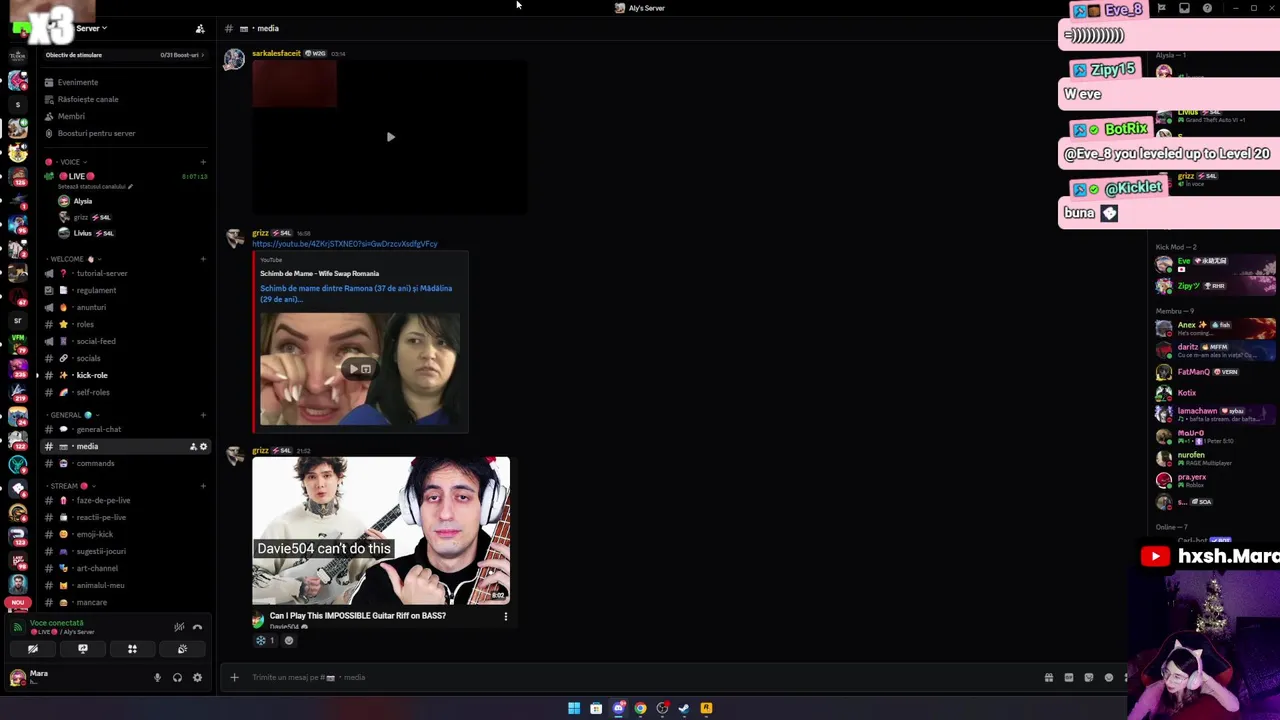This screenshot has width=1280, height=720.
Task: Toggle the camera in voice panel
Action: (x=33, y=649)
